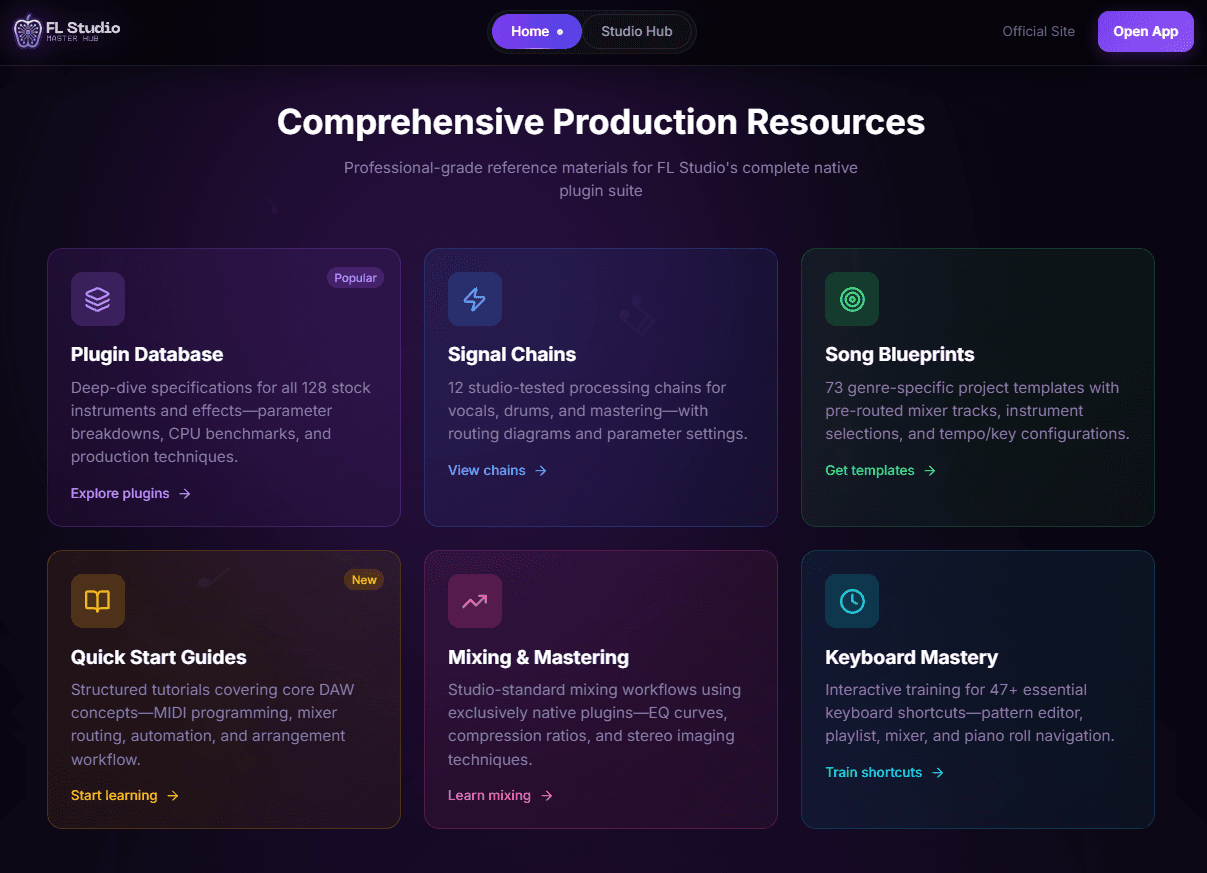Click the Comprehensive Production Resources heading
The height and width of the screenshot is (873, 1207).
(601, 122)
